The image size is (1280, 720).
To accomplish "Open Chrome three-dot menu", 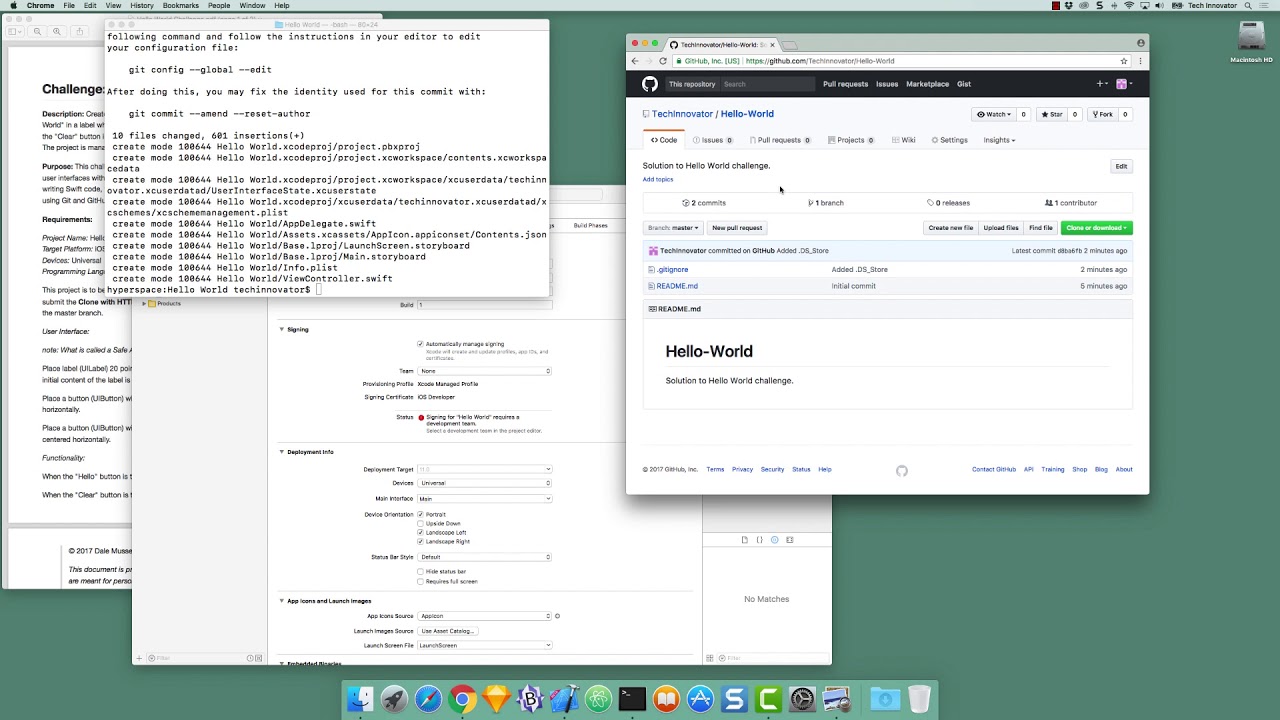I will click(1140, 61).
